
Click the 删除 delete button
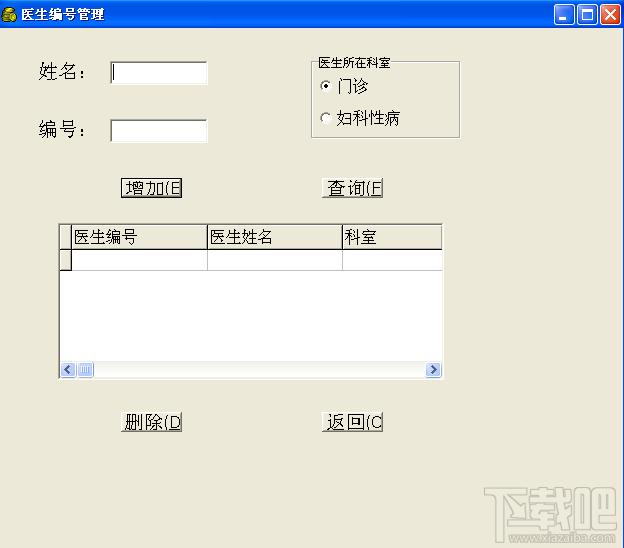coord(152,422)
